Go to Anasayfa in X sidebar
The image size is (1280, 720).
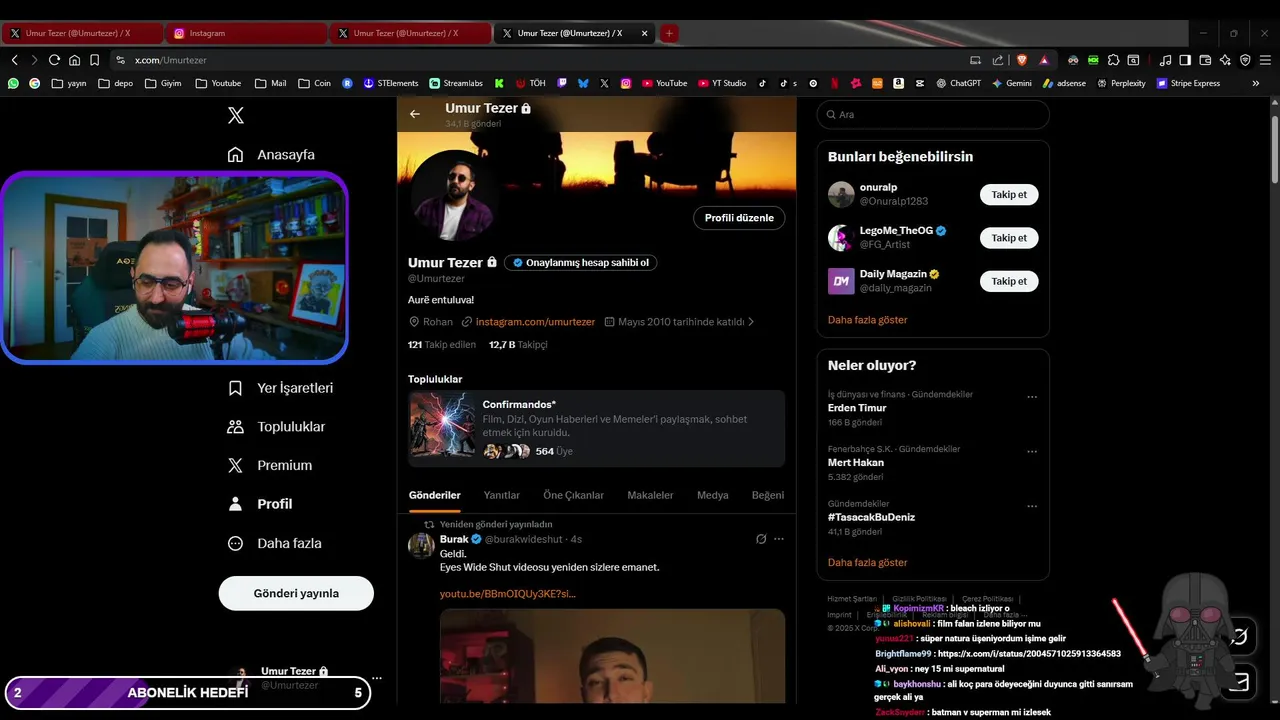click(x=271, y=155)
